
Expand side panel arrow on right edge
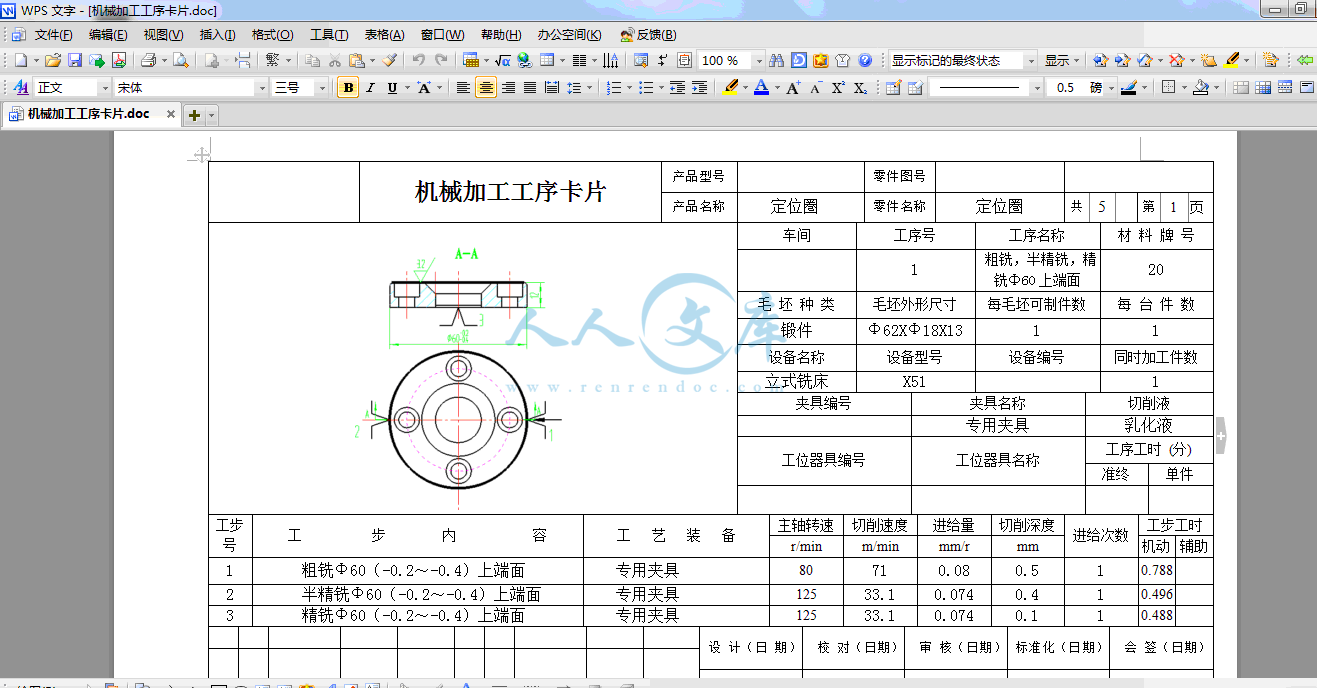point(1220,437)
